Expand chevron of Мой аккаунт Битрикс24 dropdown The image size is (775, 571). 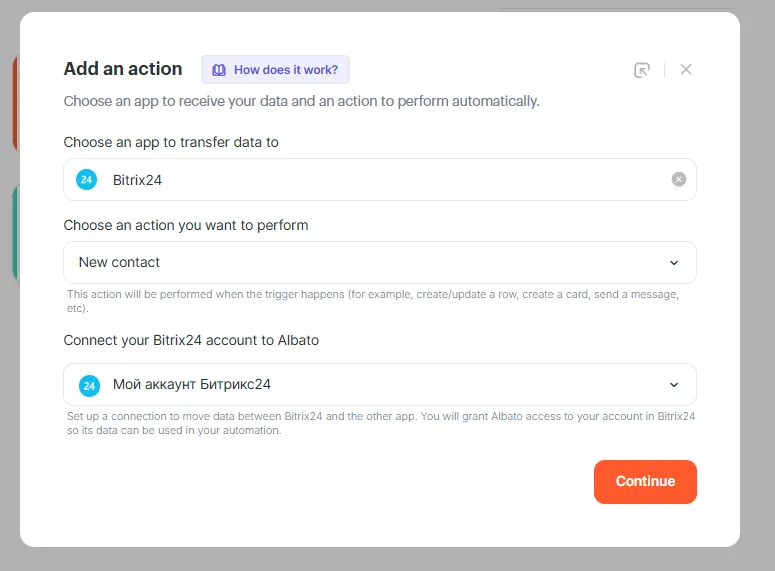(x=674, y=385)
